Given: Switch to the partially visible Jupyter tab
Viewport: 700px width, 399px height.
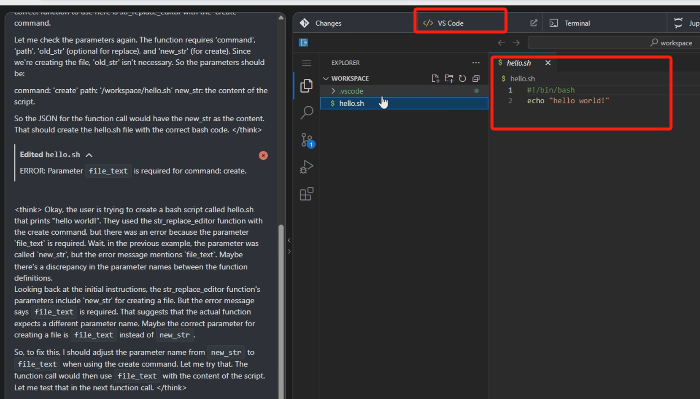Looking at the screenshot, I should (x=686, y=23).
